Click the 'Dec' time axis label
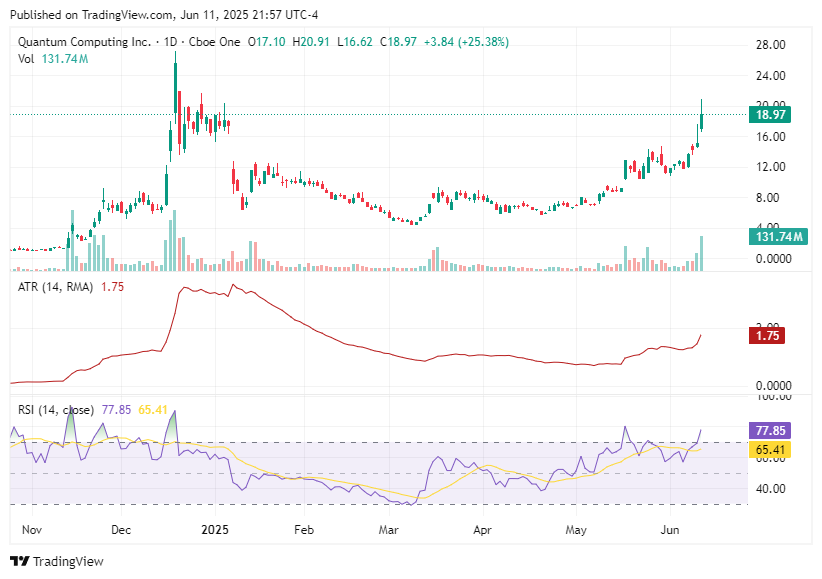Screen dimensions: 822x579 (121, 530)
